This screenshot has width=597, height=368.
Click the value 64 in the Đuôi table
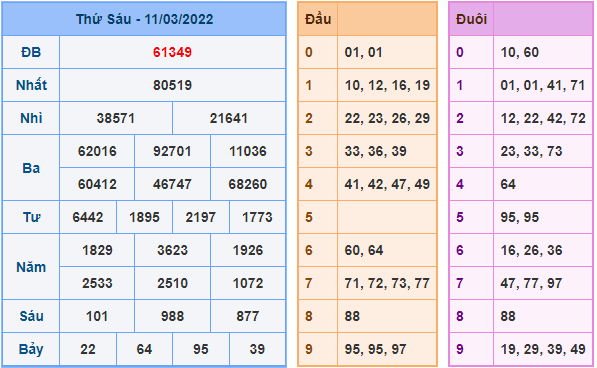(508, 185)
